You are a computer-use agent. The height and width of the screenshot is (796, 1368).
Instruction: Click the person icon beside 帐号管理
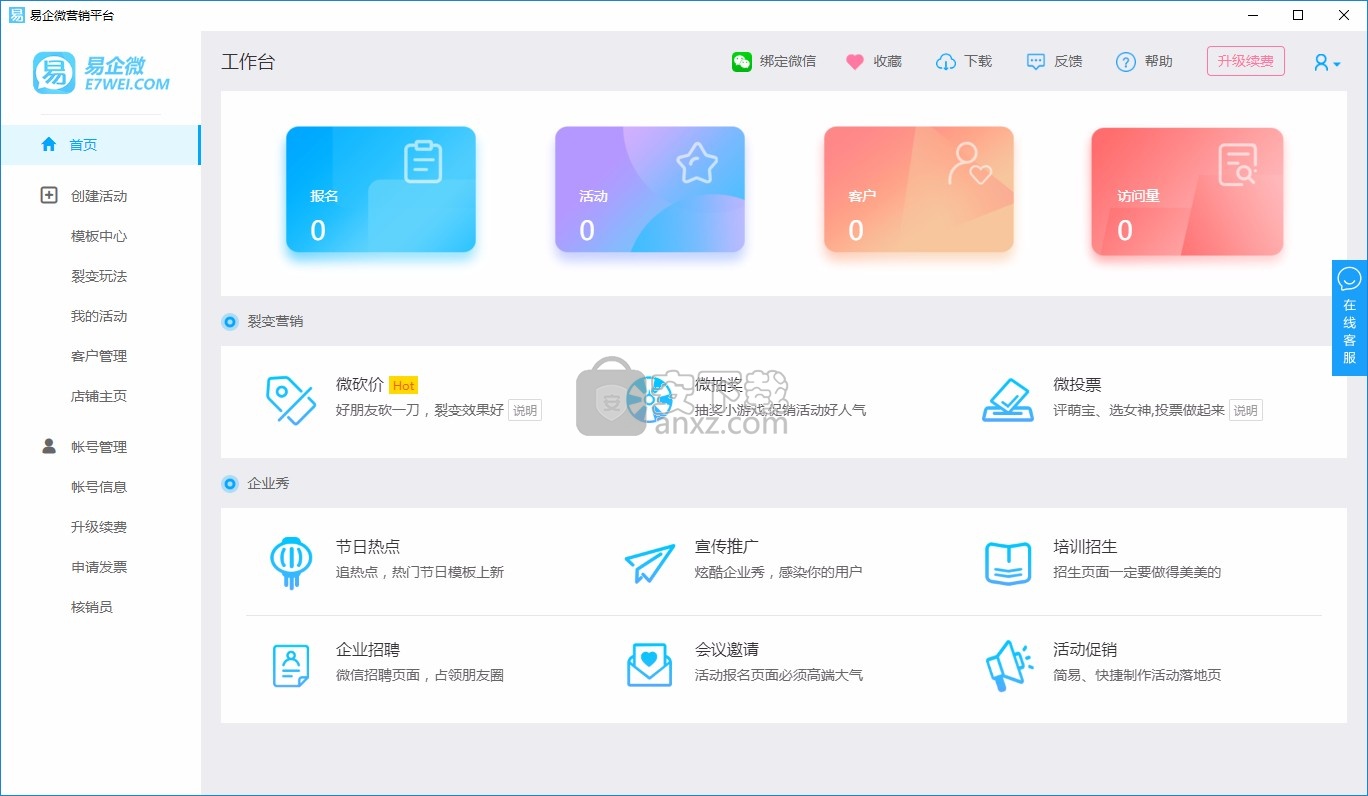pyautogui.click(x=49, y=446)
